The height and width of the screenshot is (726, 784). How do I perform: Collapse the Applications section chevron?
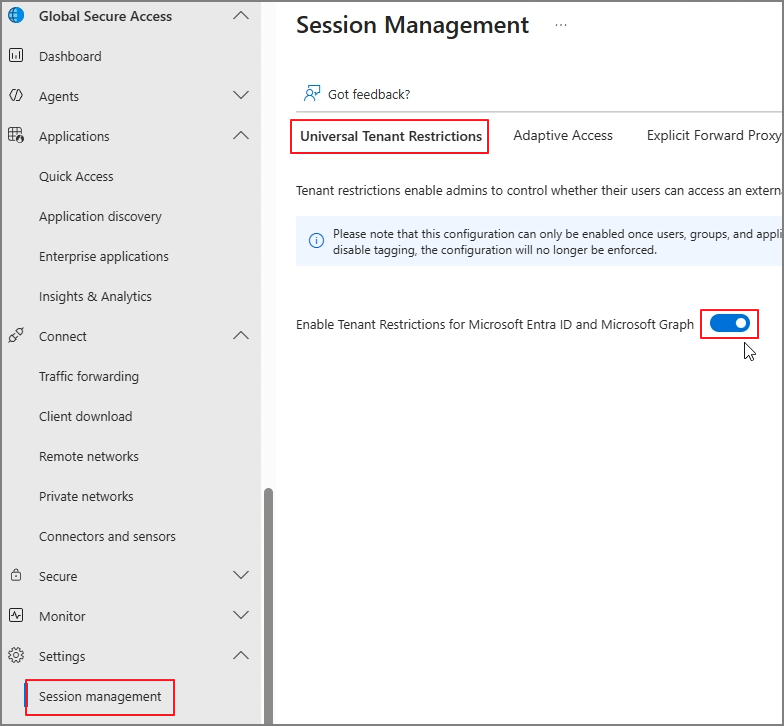[241, 135]
